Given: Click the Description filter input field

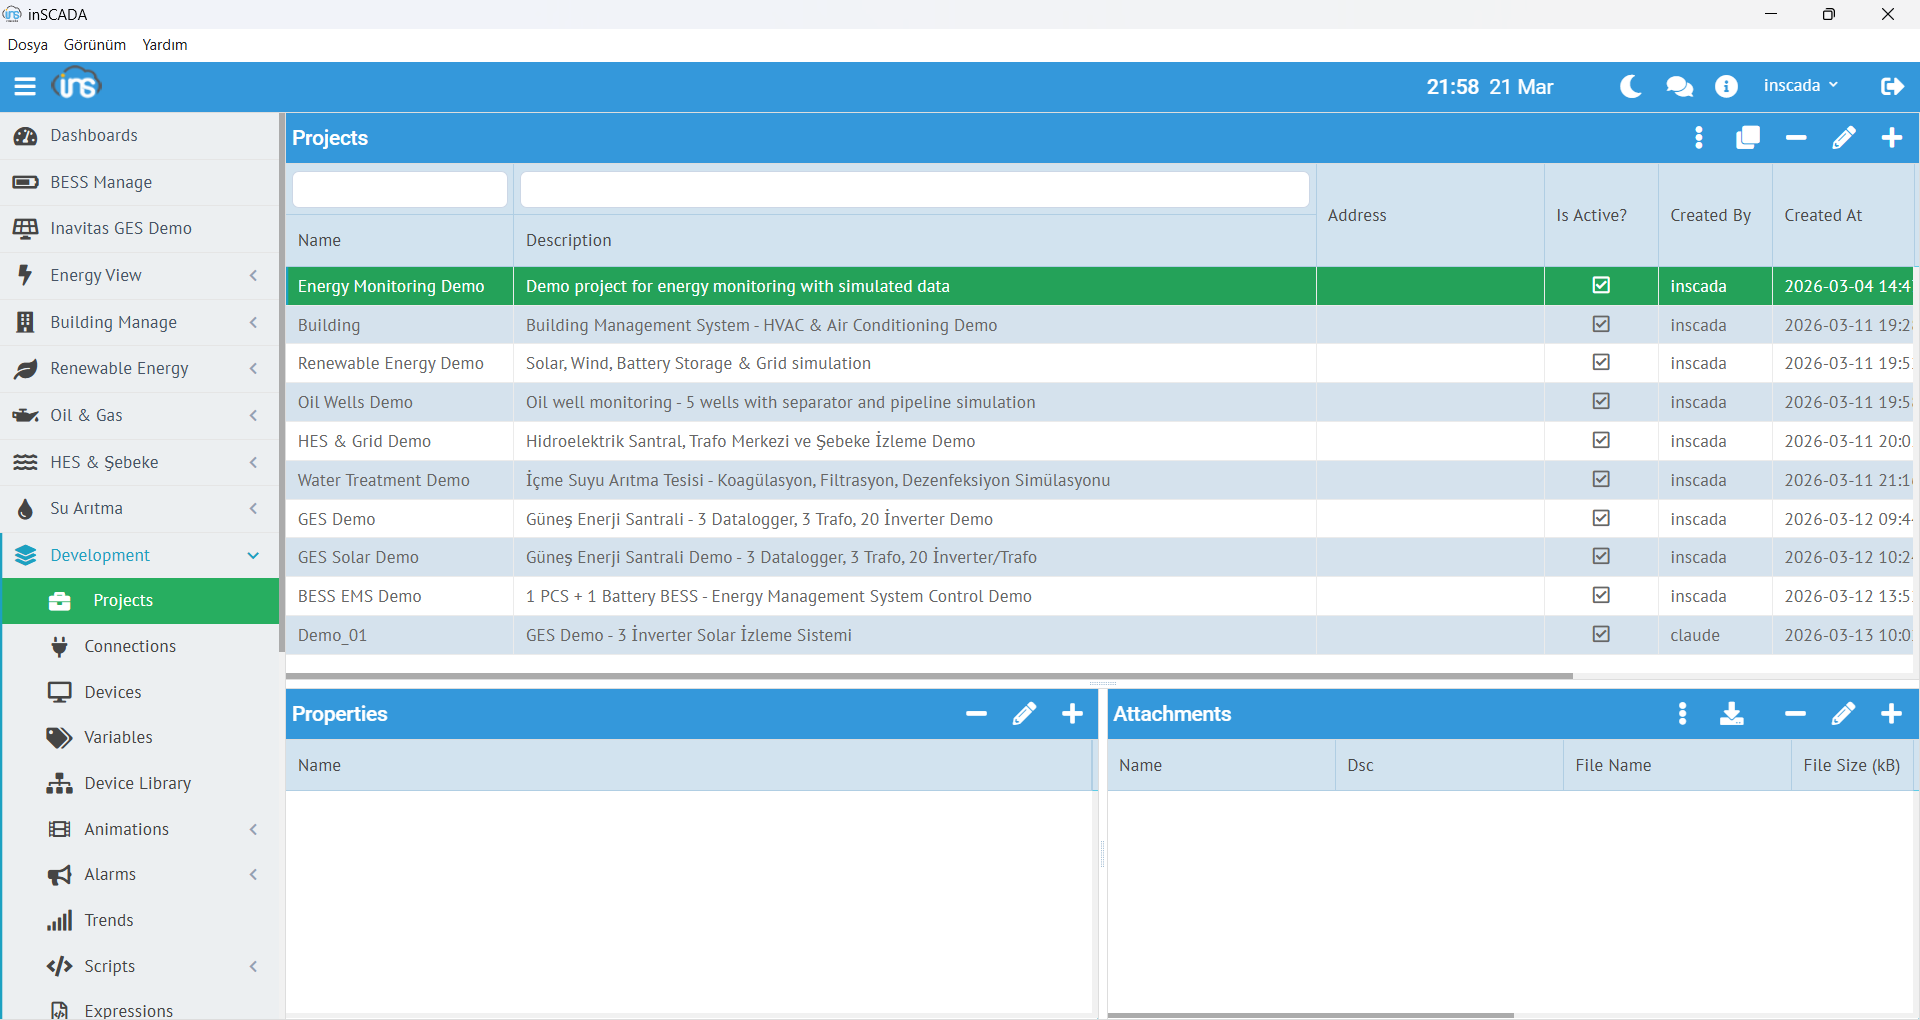Looking at the screenshot, I should tap(914, 190).
